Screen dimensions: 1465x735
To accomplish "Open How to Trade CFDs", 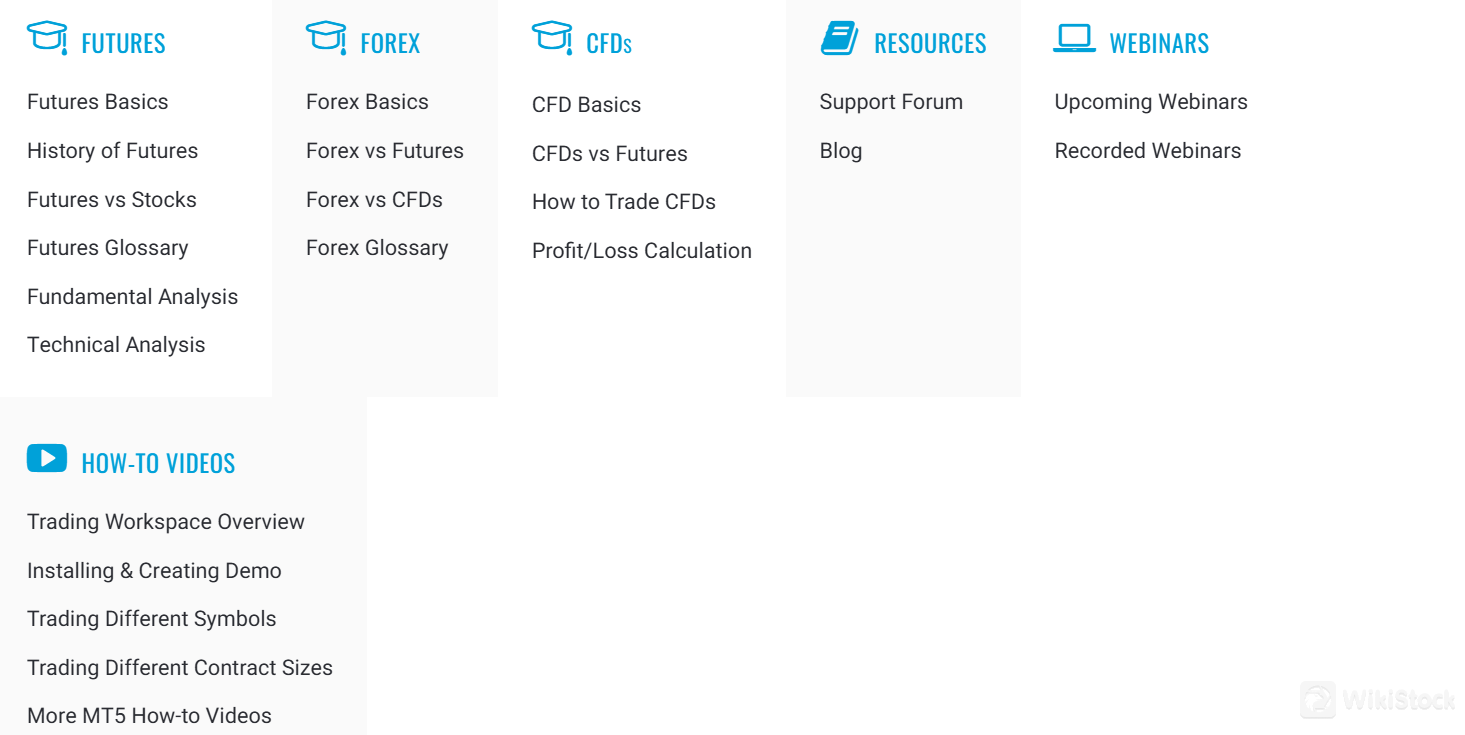I will [624, 202].
